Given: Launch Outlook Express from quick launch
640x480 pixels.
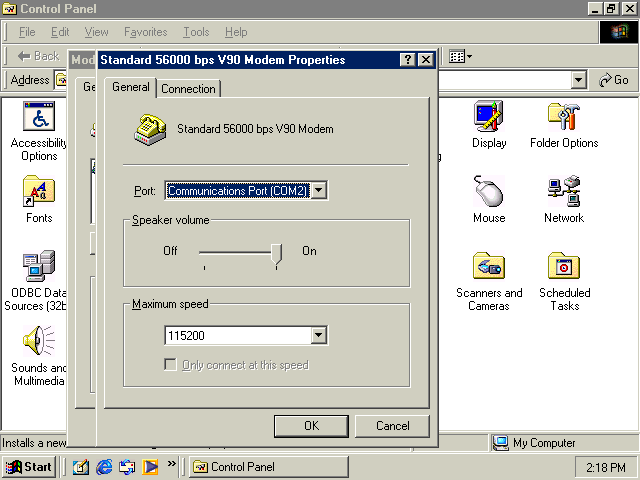Looking at the screenshot, I should 127,467.
